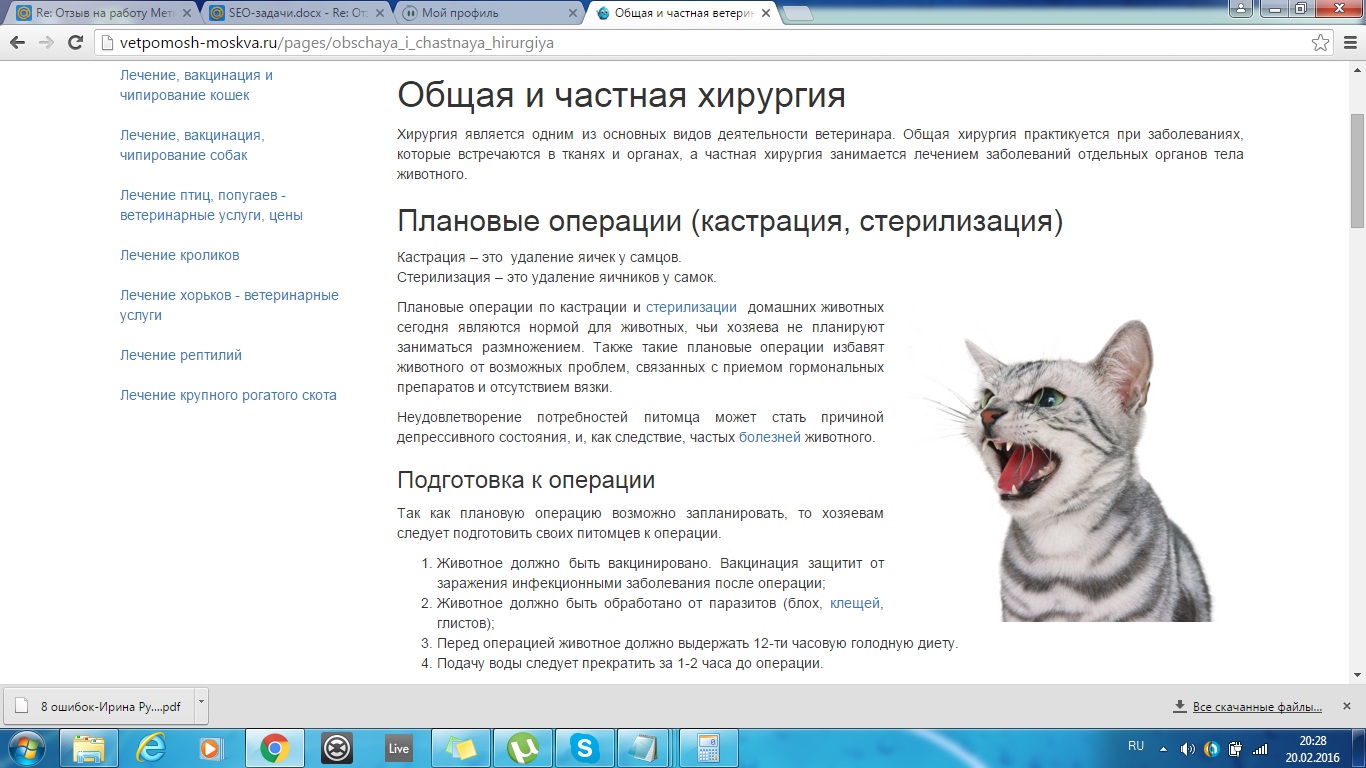Click the RU language indicator
Screen dimensions: 1366x768
click(1136, 746)
